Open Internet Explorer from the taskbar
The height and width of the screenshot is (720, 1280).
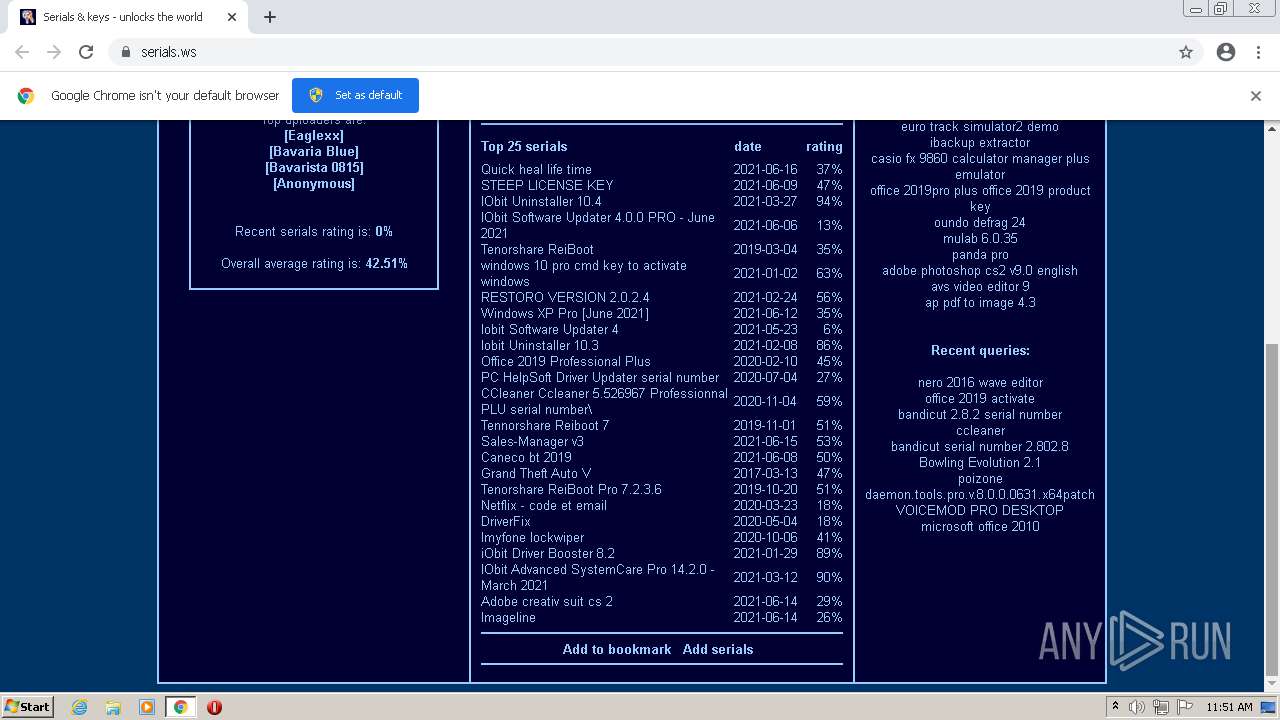pyautogui.click(x=80, y=707)
